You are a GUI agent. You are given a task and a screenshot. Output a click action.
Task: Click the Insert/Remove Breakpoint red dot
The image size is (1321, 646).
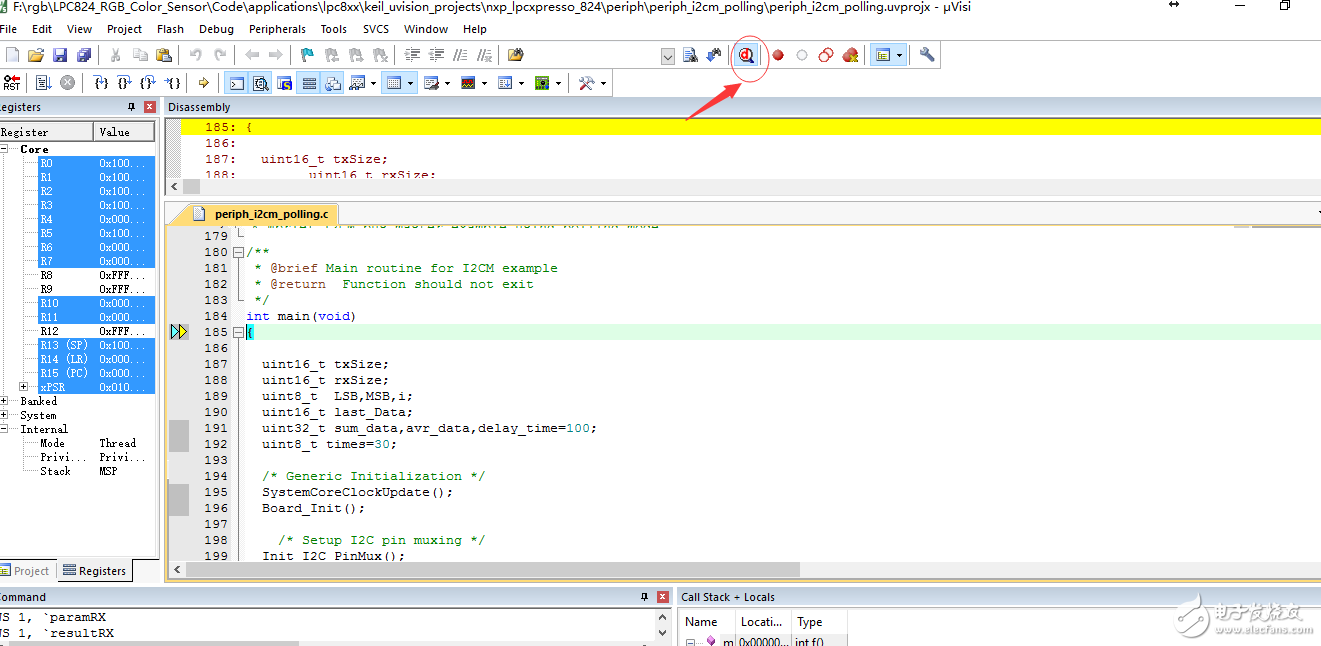point(777,56)
